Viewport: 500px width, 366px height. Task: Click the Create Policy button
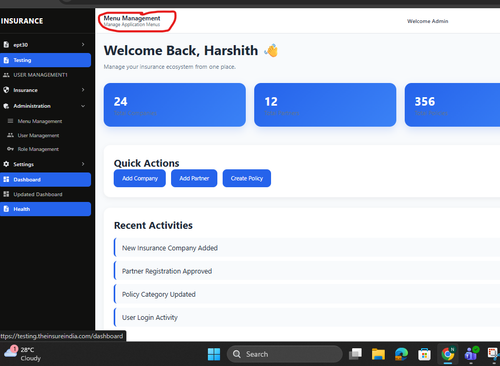point(247,178)
